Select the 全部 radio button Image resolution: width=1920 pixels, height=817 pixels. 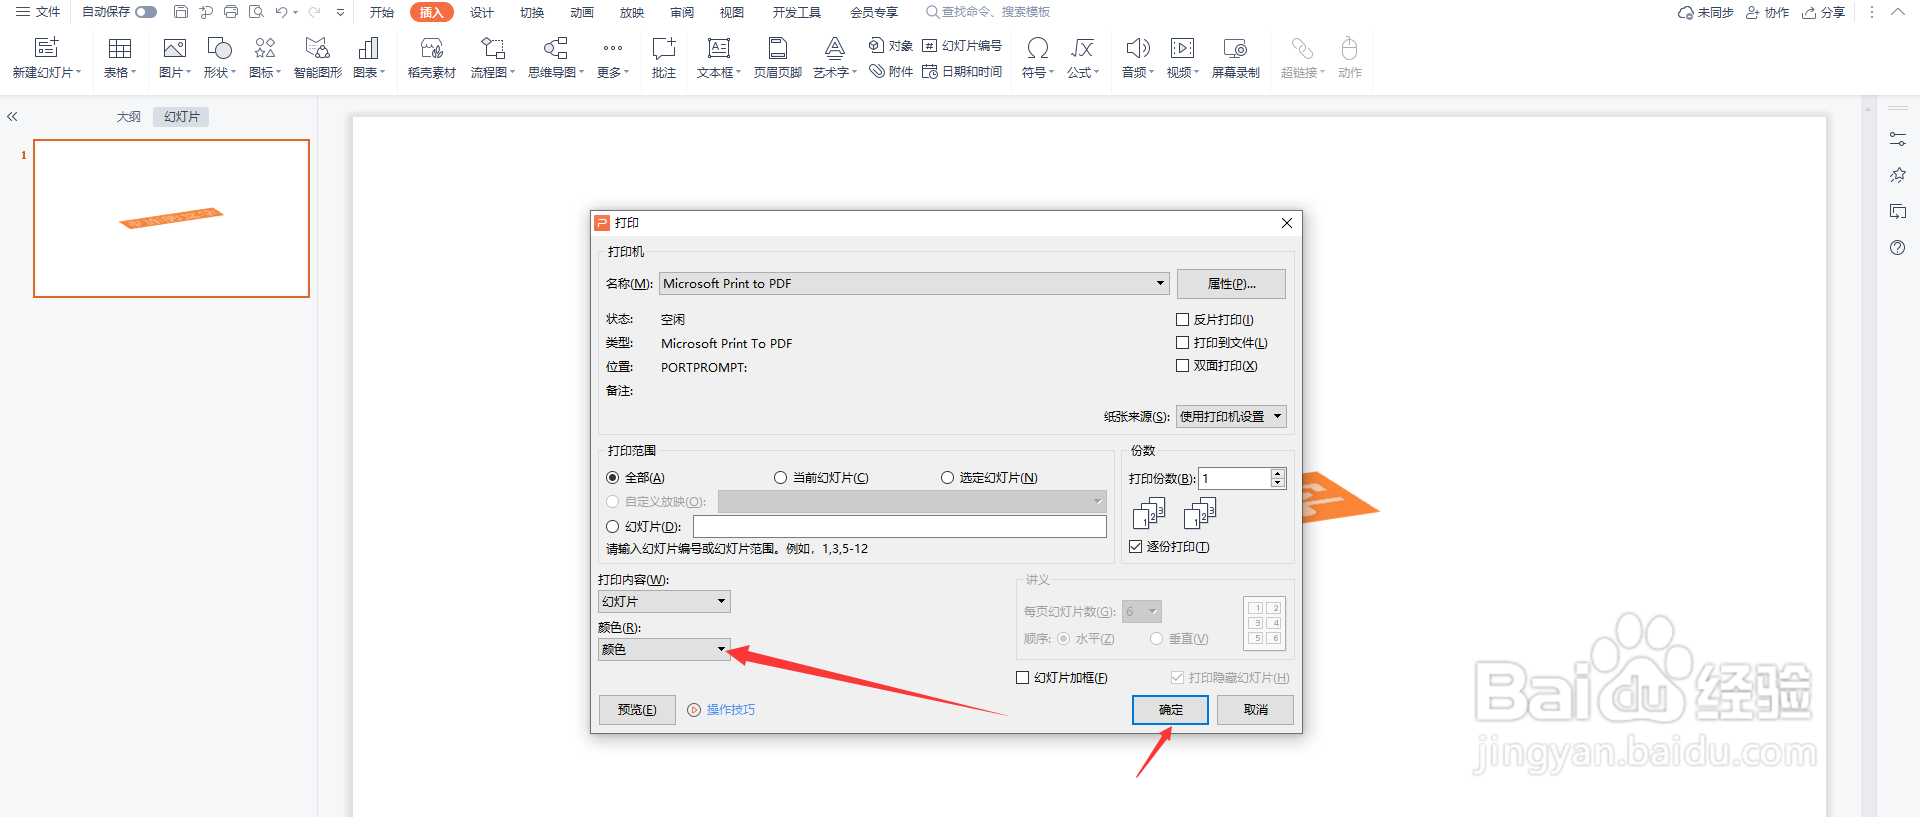pos(612,478)
